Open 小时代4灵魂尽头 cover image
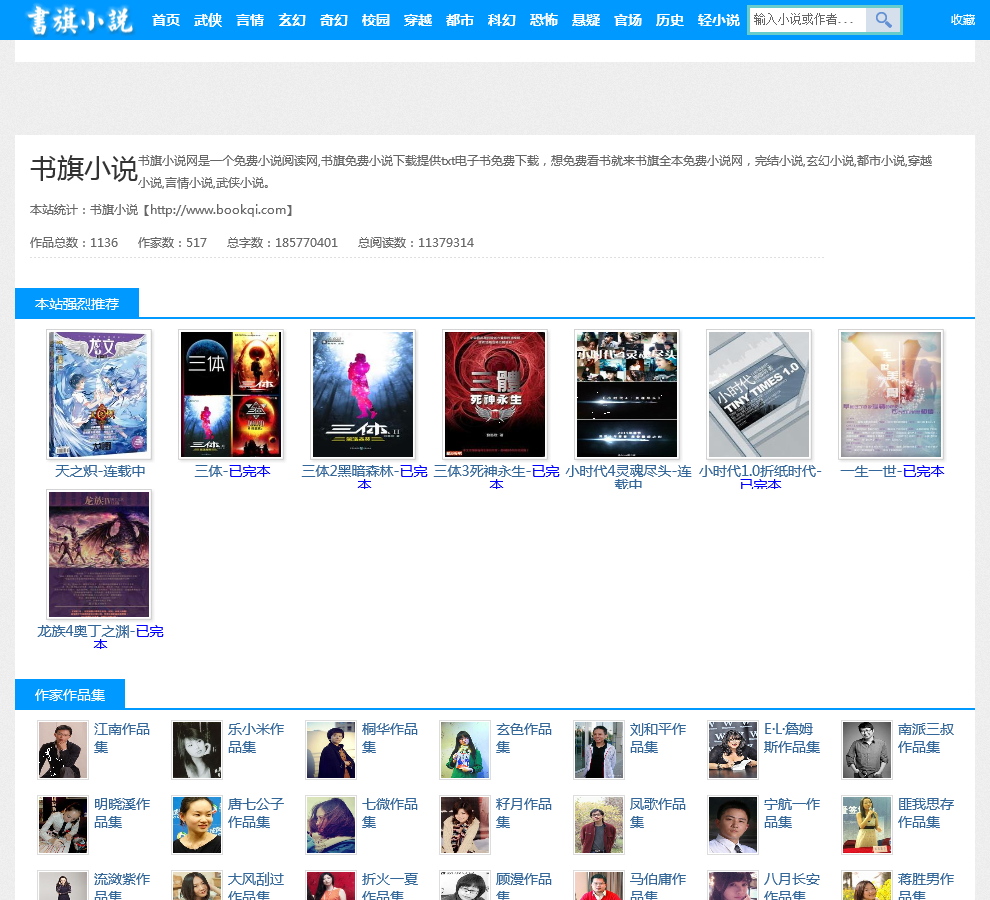 pyautogui.click(x=627, y=393)
